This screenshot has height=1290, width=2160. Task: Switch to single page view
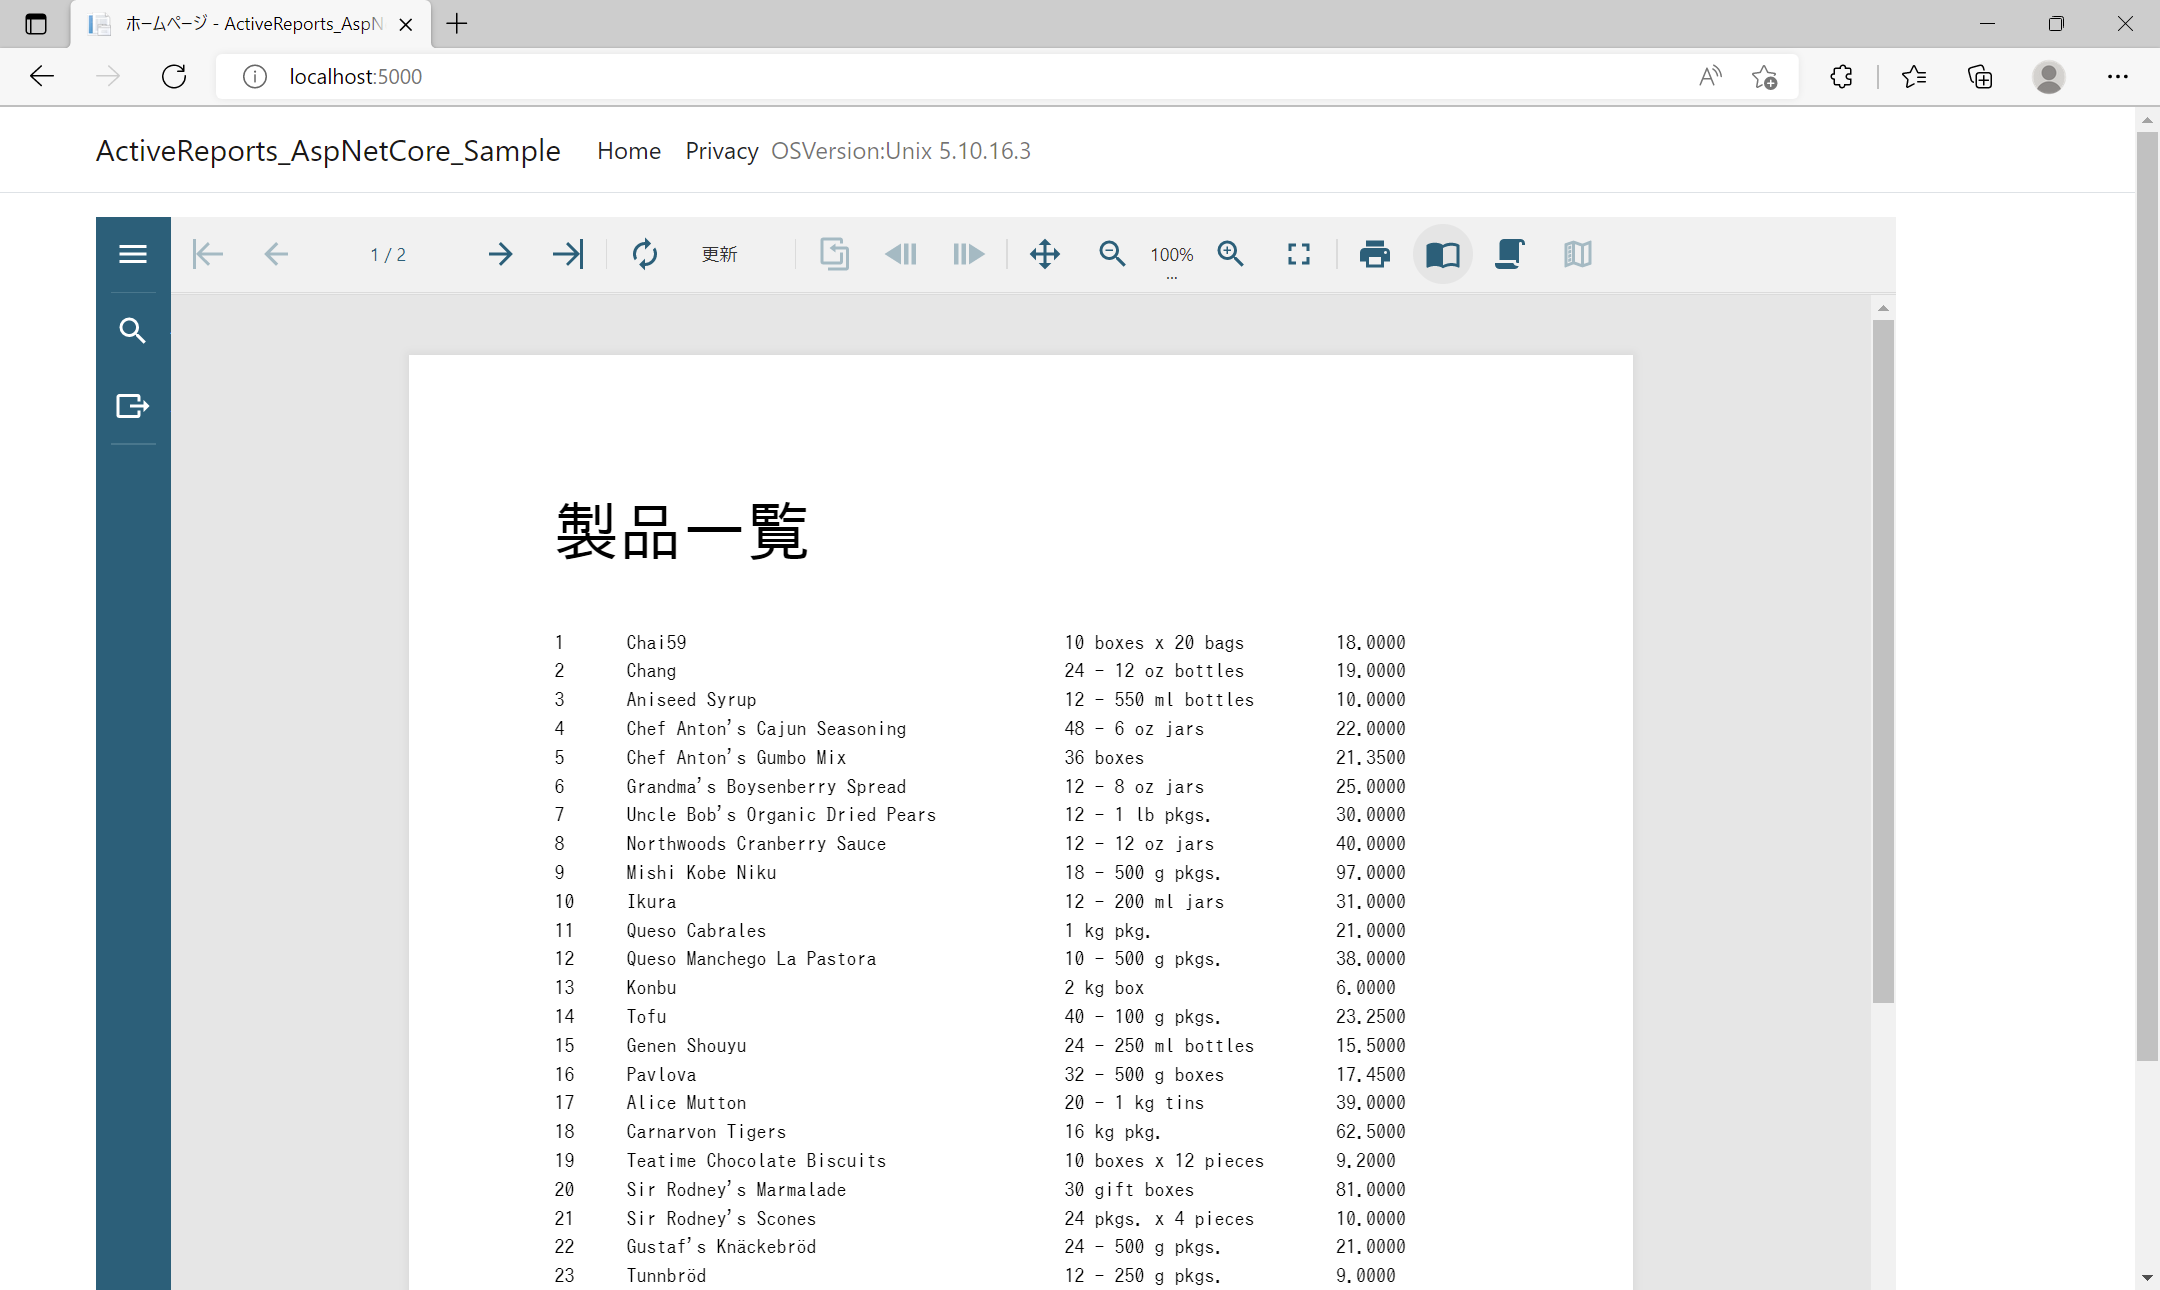click(1443, 254)
